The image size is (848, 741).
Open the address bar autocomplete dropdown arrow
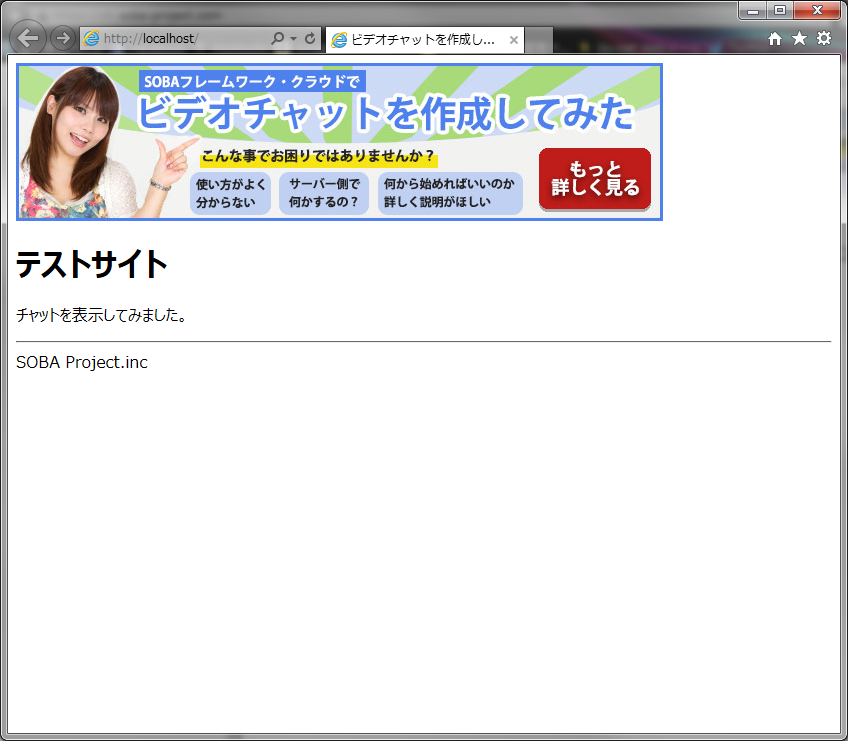pos(294,39)
